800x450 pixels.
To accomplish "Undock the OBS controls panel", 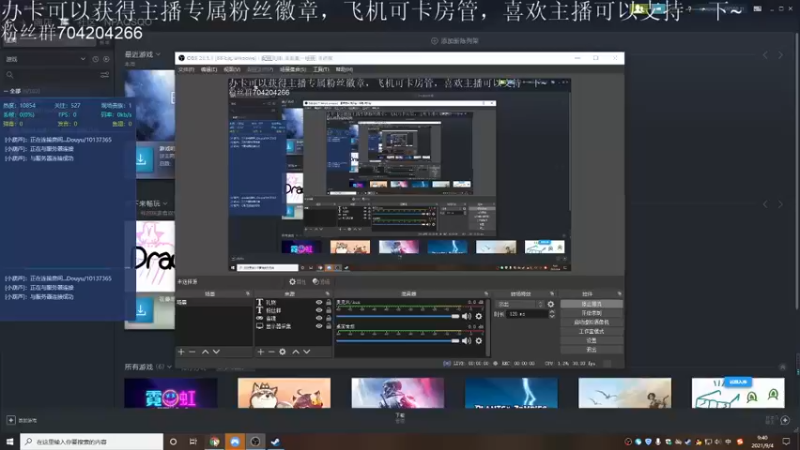I will click(x=619, y=294).
